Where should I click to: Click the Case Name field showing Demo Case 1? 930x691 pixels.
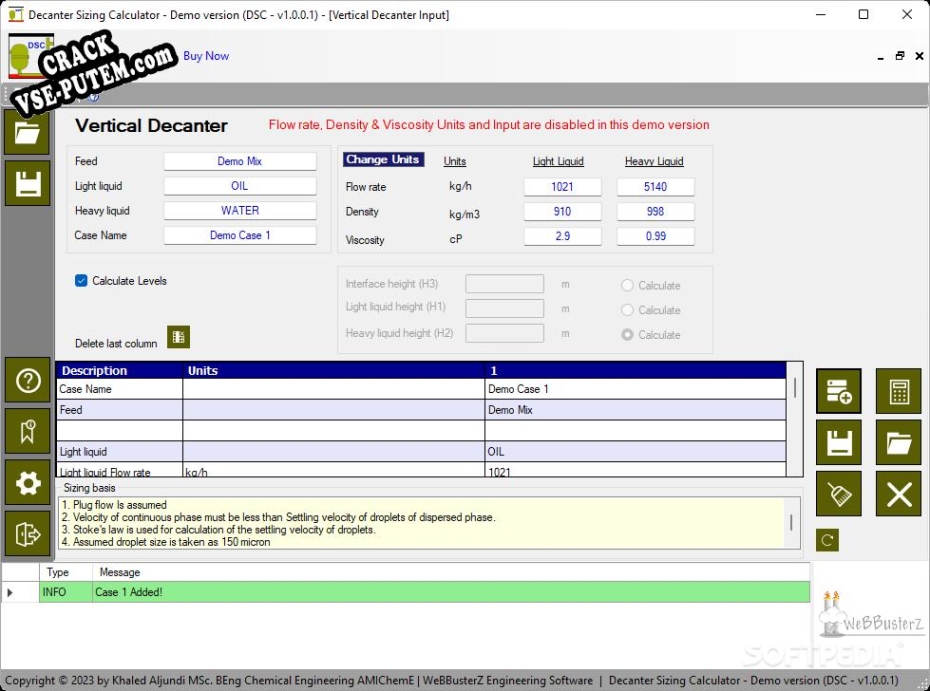click(240, 235)
